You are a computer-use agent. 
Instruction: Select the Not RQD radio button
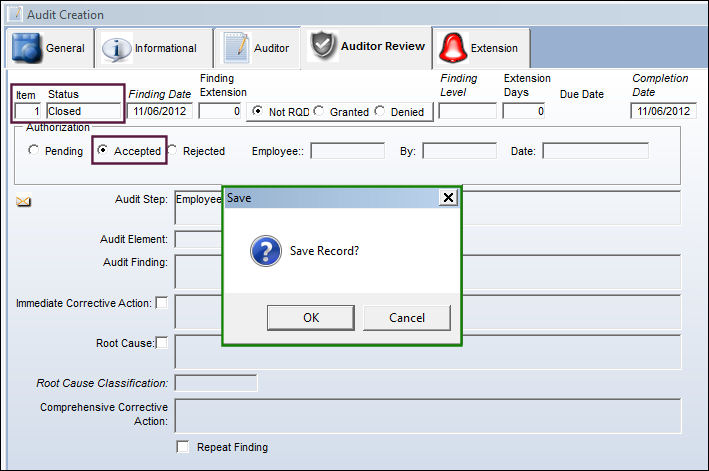(257, 111)
